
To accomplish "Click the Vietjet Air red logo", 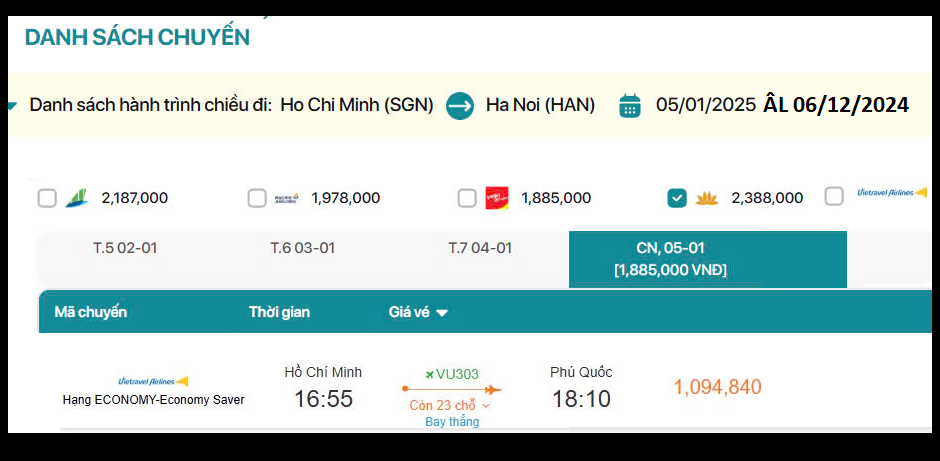I will click(497, 198).
